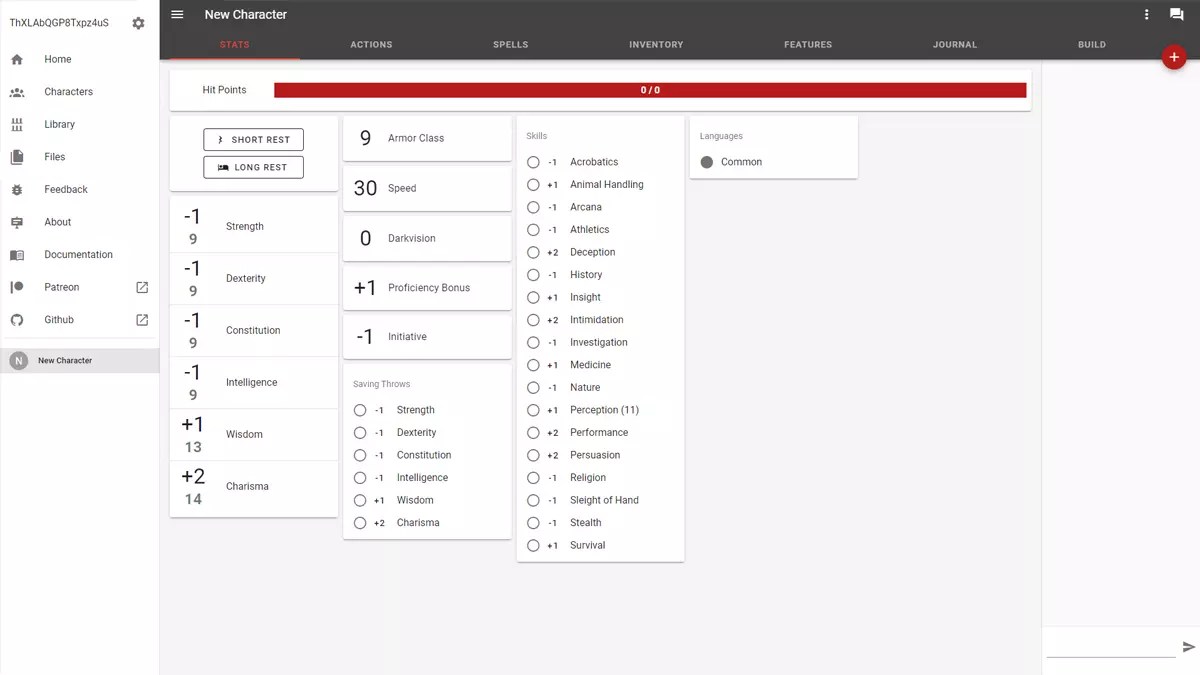Click the Hit Points progress bar
The image size is (1200, 675).
(x=650, y=89)
